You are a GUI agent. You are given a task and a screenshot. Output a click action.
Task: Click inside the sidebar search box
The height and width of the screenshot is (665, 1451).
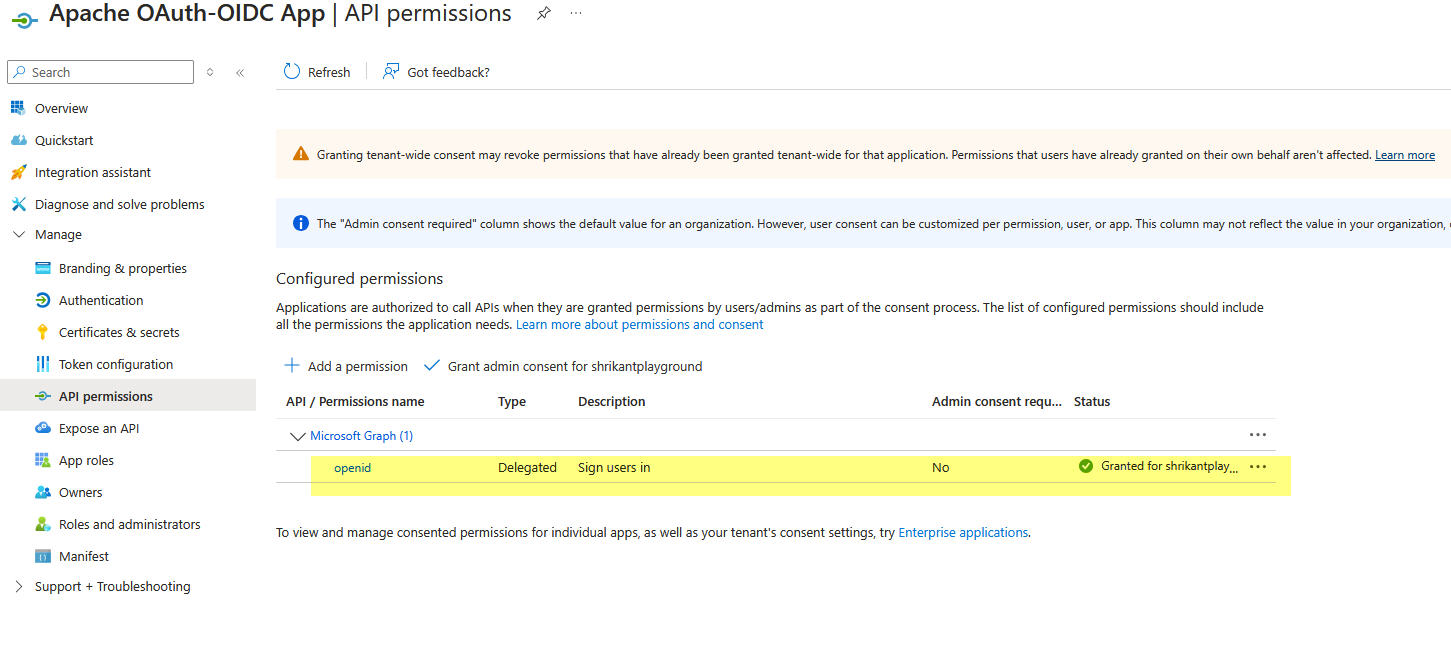pyautogui.click(x=100, y=71)
